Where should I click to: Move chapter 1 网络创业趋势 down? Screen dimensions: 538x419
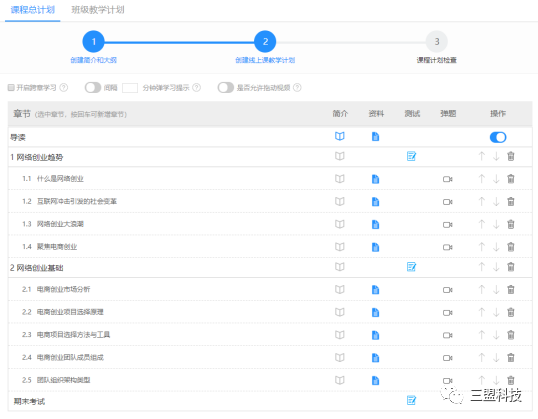[x=496, y=156]
